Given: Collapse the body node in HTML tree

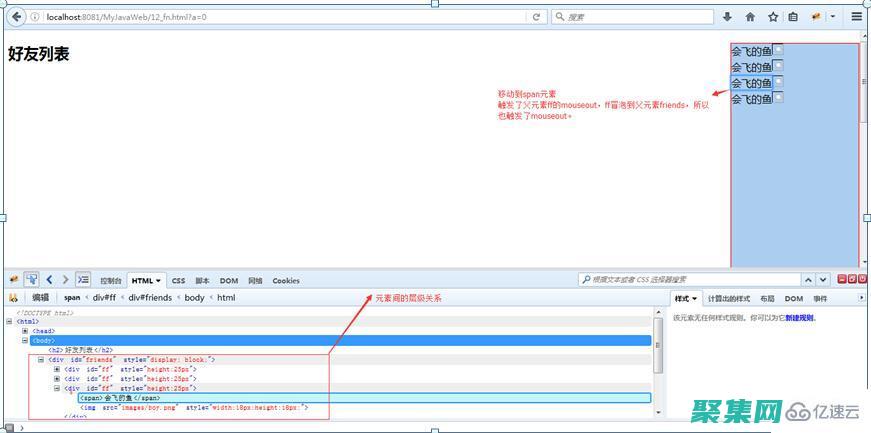Looking at the screenshot, I should click(x=25, y=340).
